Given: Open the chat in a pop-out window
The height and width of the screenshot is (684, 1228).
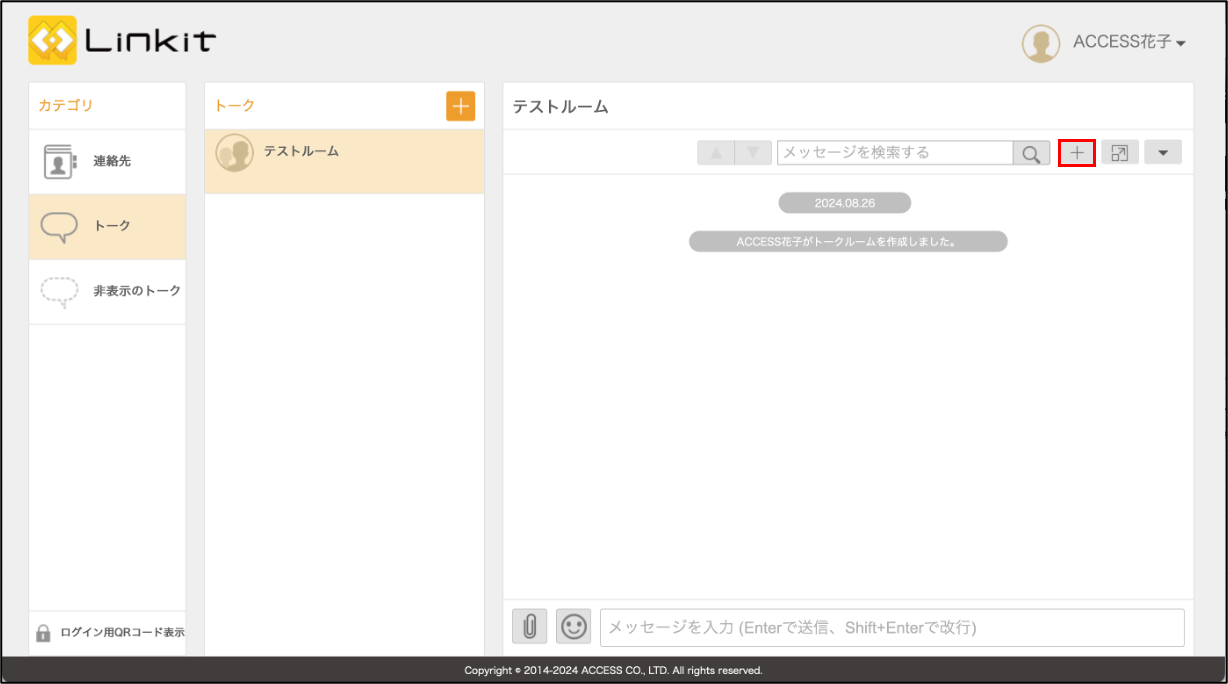Looking at the screenshot, I should 1120,153.
